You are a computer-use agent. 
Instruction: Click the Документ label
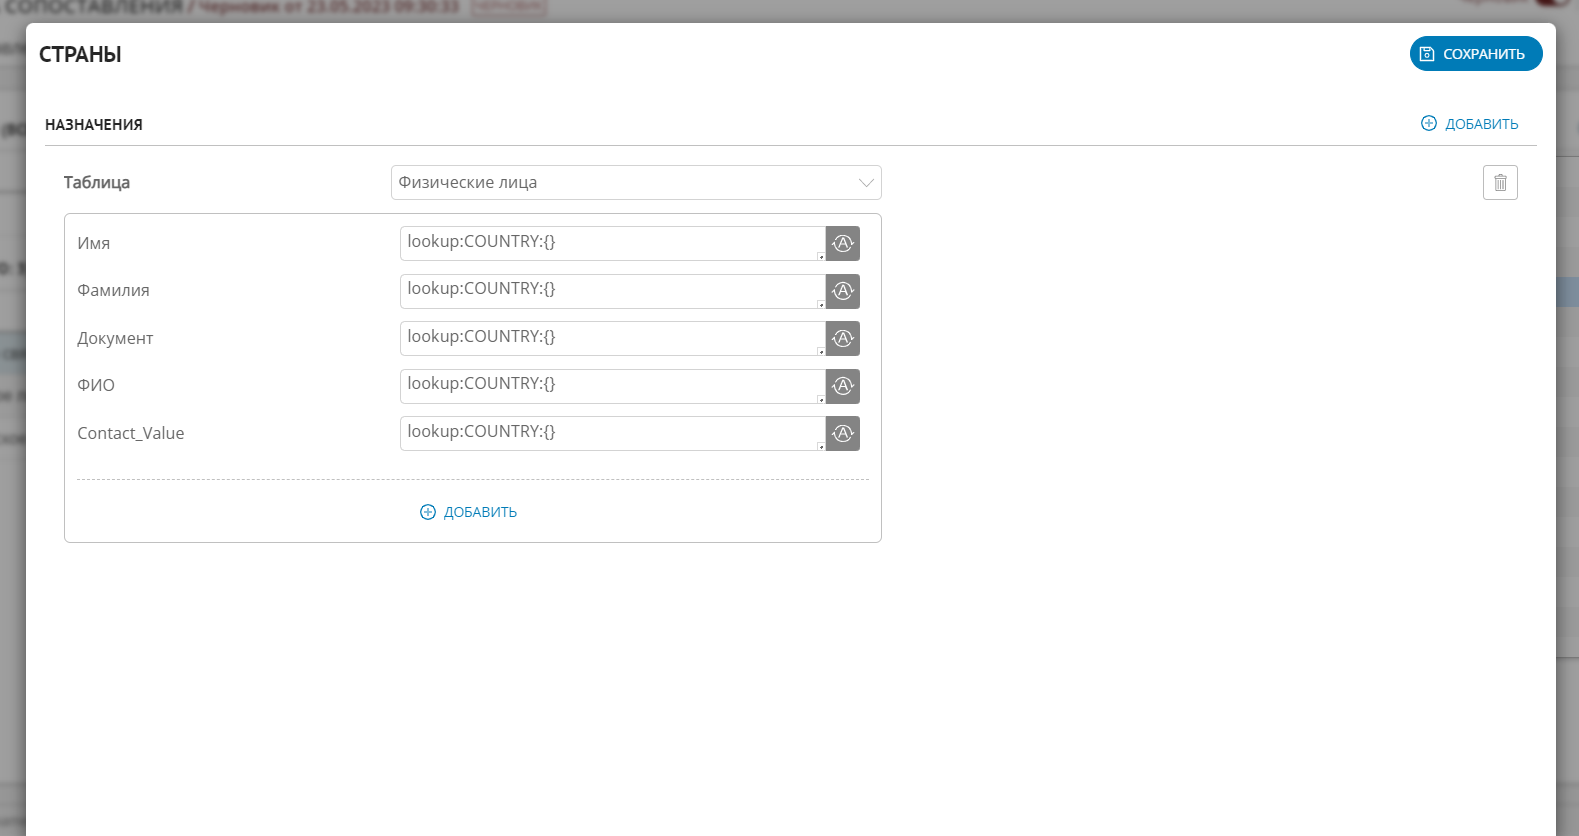115,338
